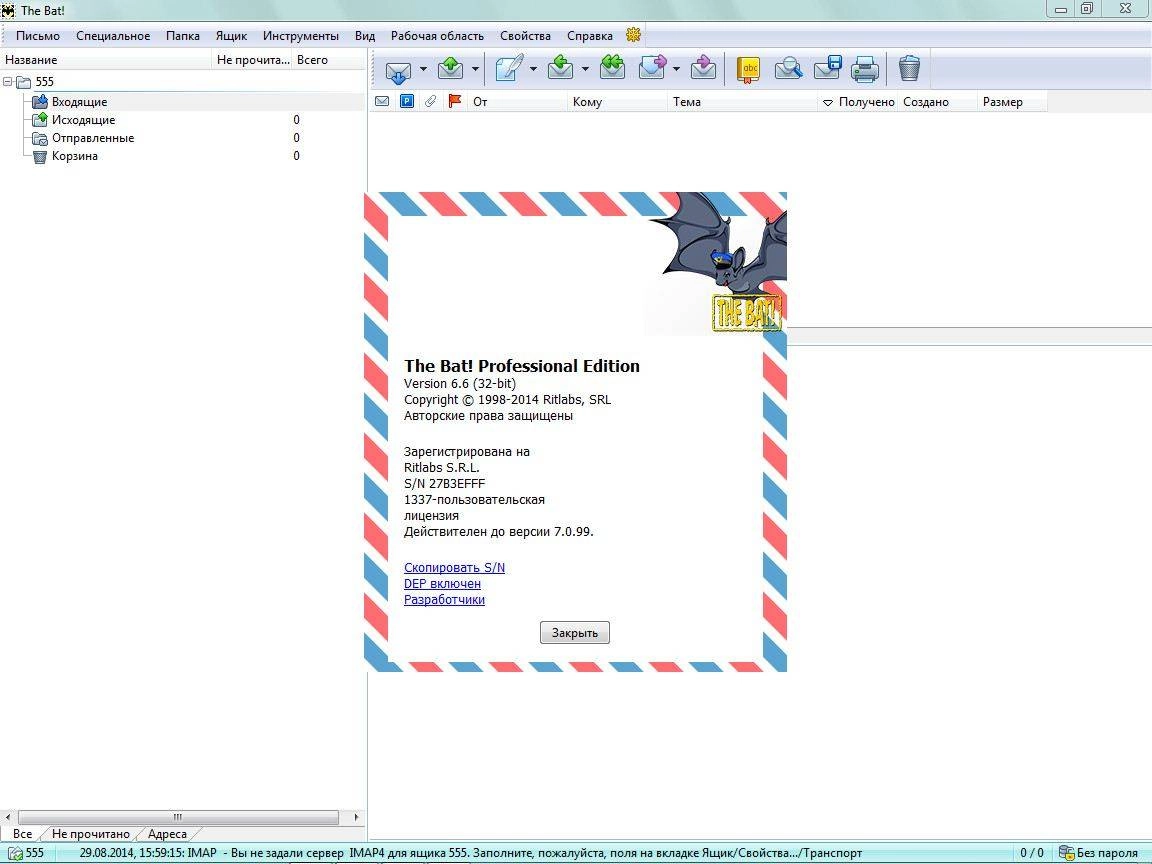The image size is (1152, 864).
Task: Open the dropdown arrow beside the Reply icon
Action: tap(586, 69)
